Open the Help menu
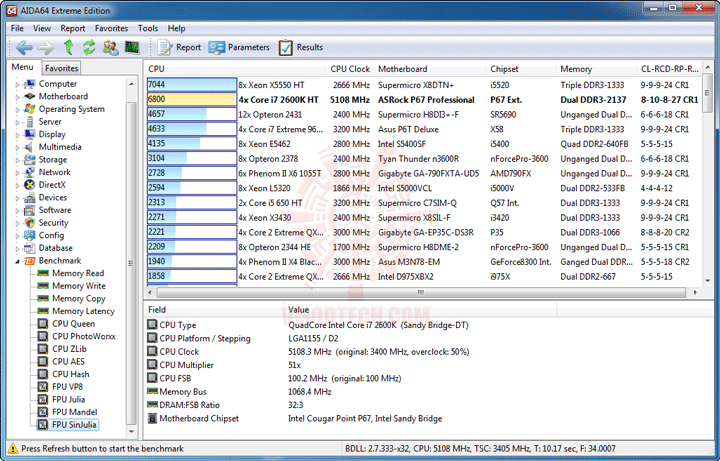 tap(176, 28)
